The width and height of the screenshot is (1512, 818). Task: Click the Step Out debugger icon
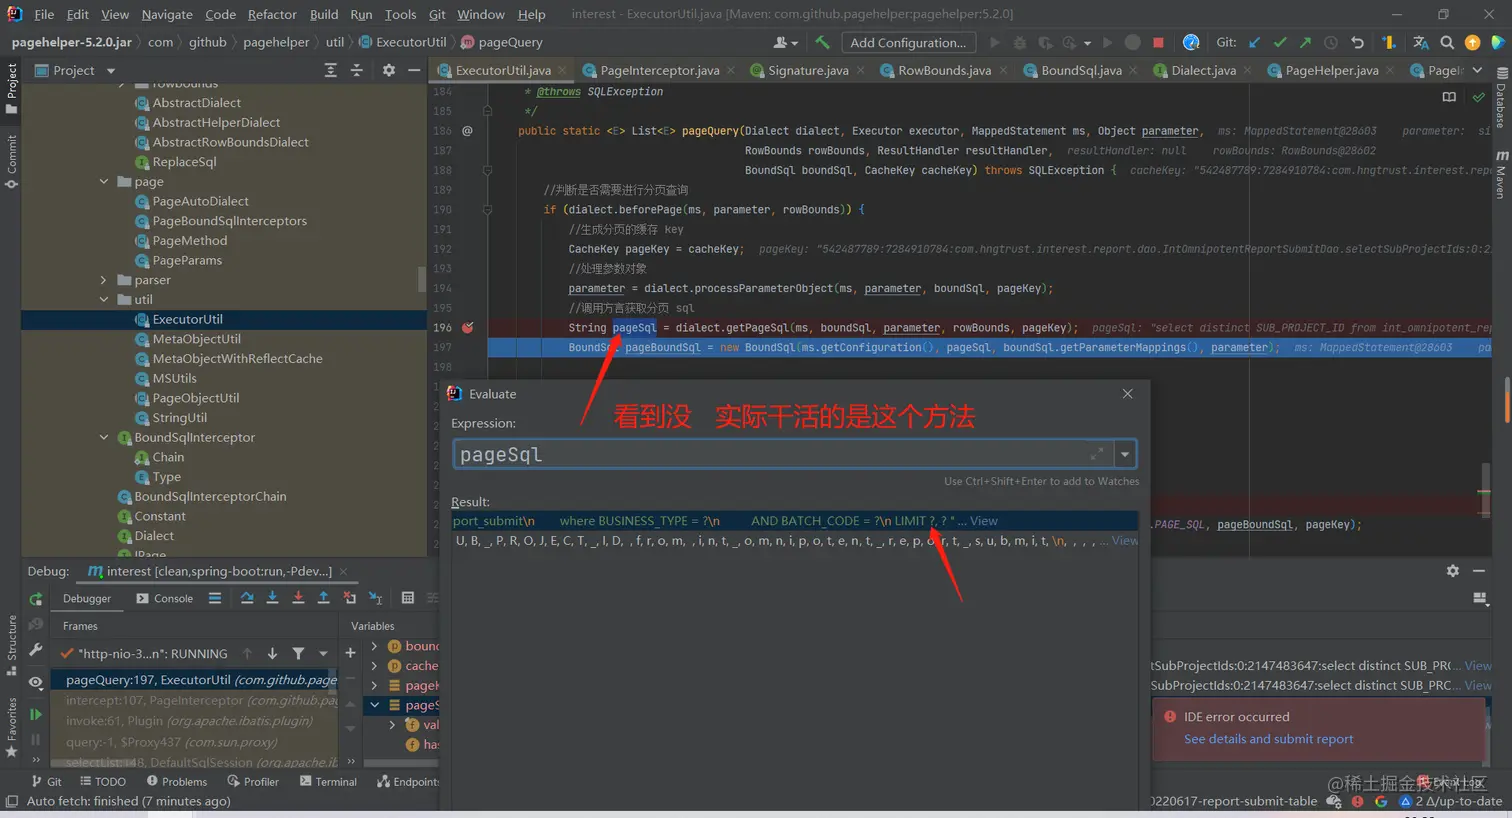[323, 598]
